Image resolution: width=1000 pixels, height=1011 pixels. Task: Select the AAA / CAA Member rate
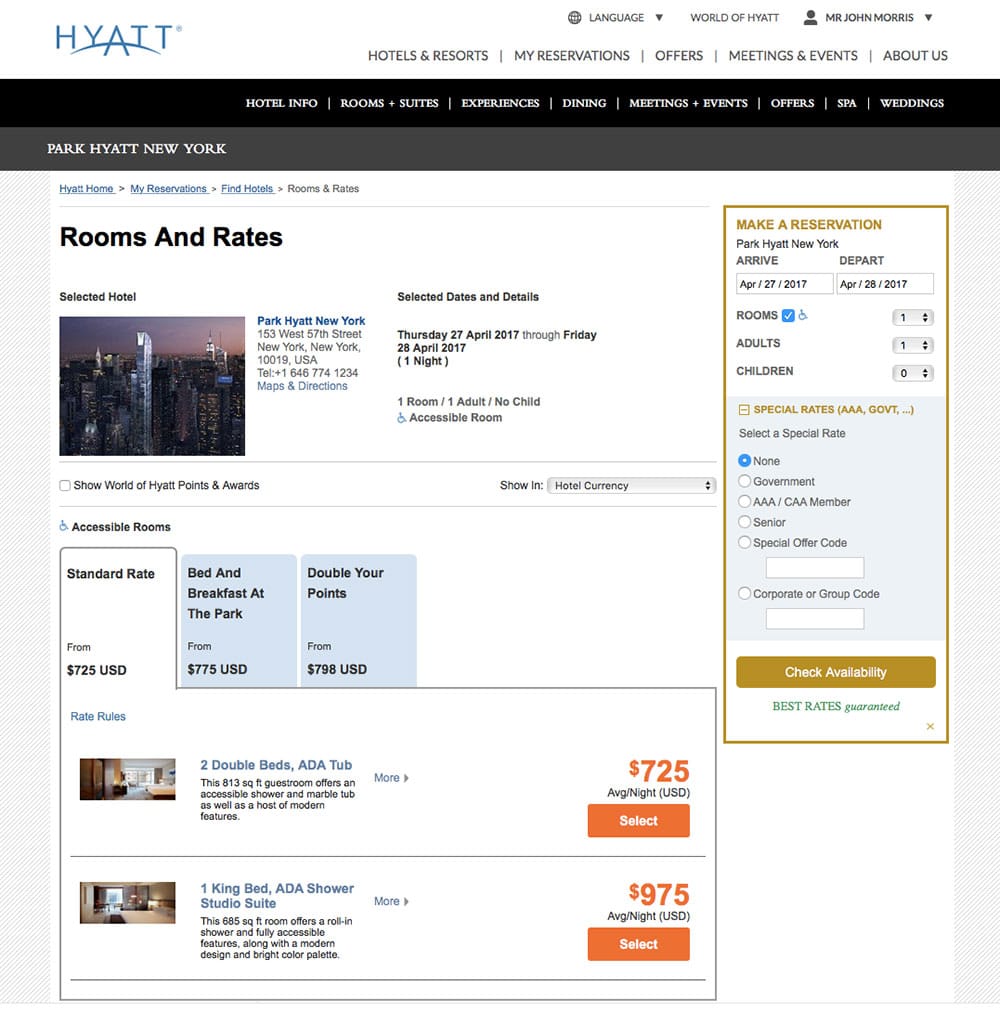pyautogui.click(x=743, y=502)
